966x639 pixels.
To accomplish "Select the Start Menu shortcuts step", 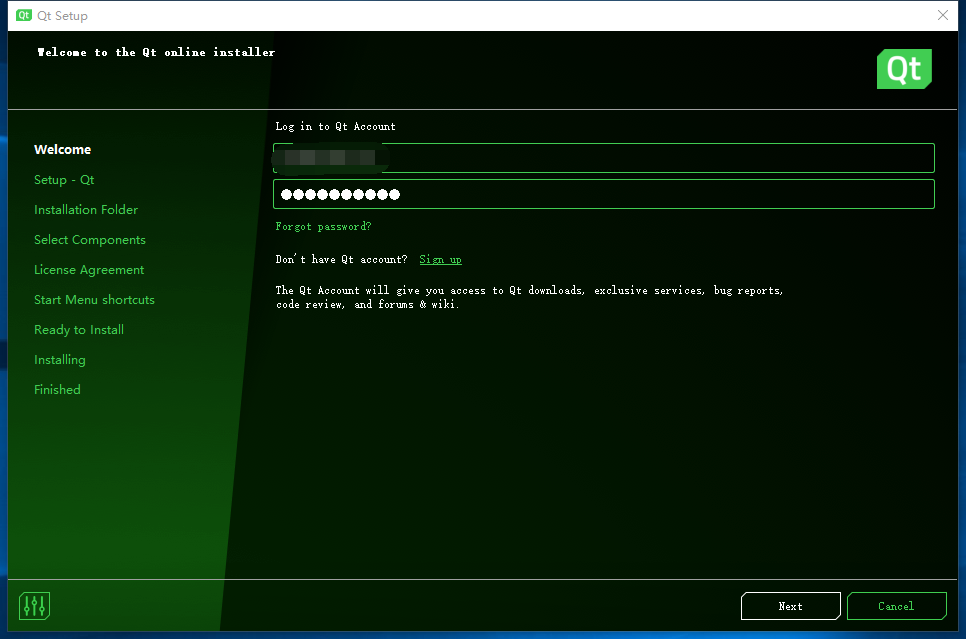I will click(x=94, y=299).
